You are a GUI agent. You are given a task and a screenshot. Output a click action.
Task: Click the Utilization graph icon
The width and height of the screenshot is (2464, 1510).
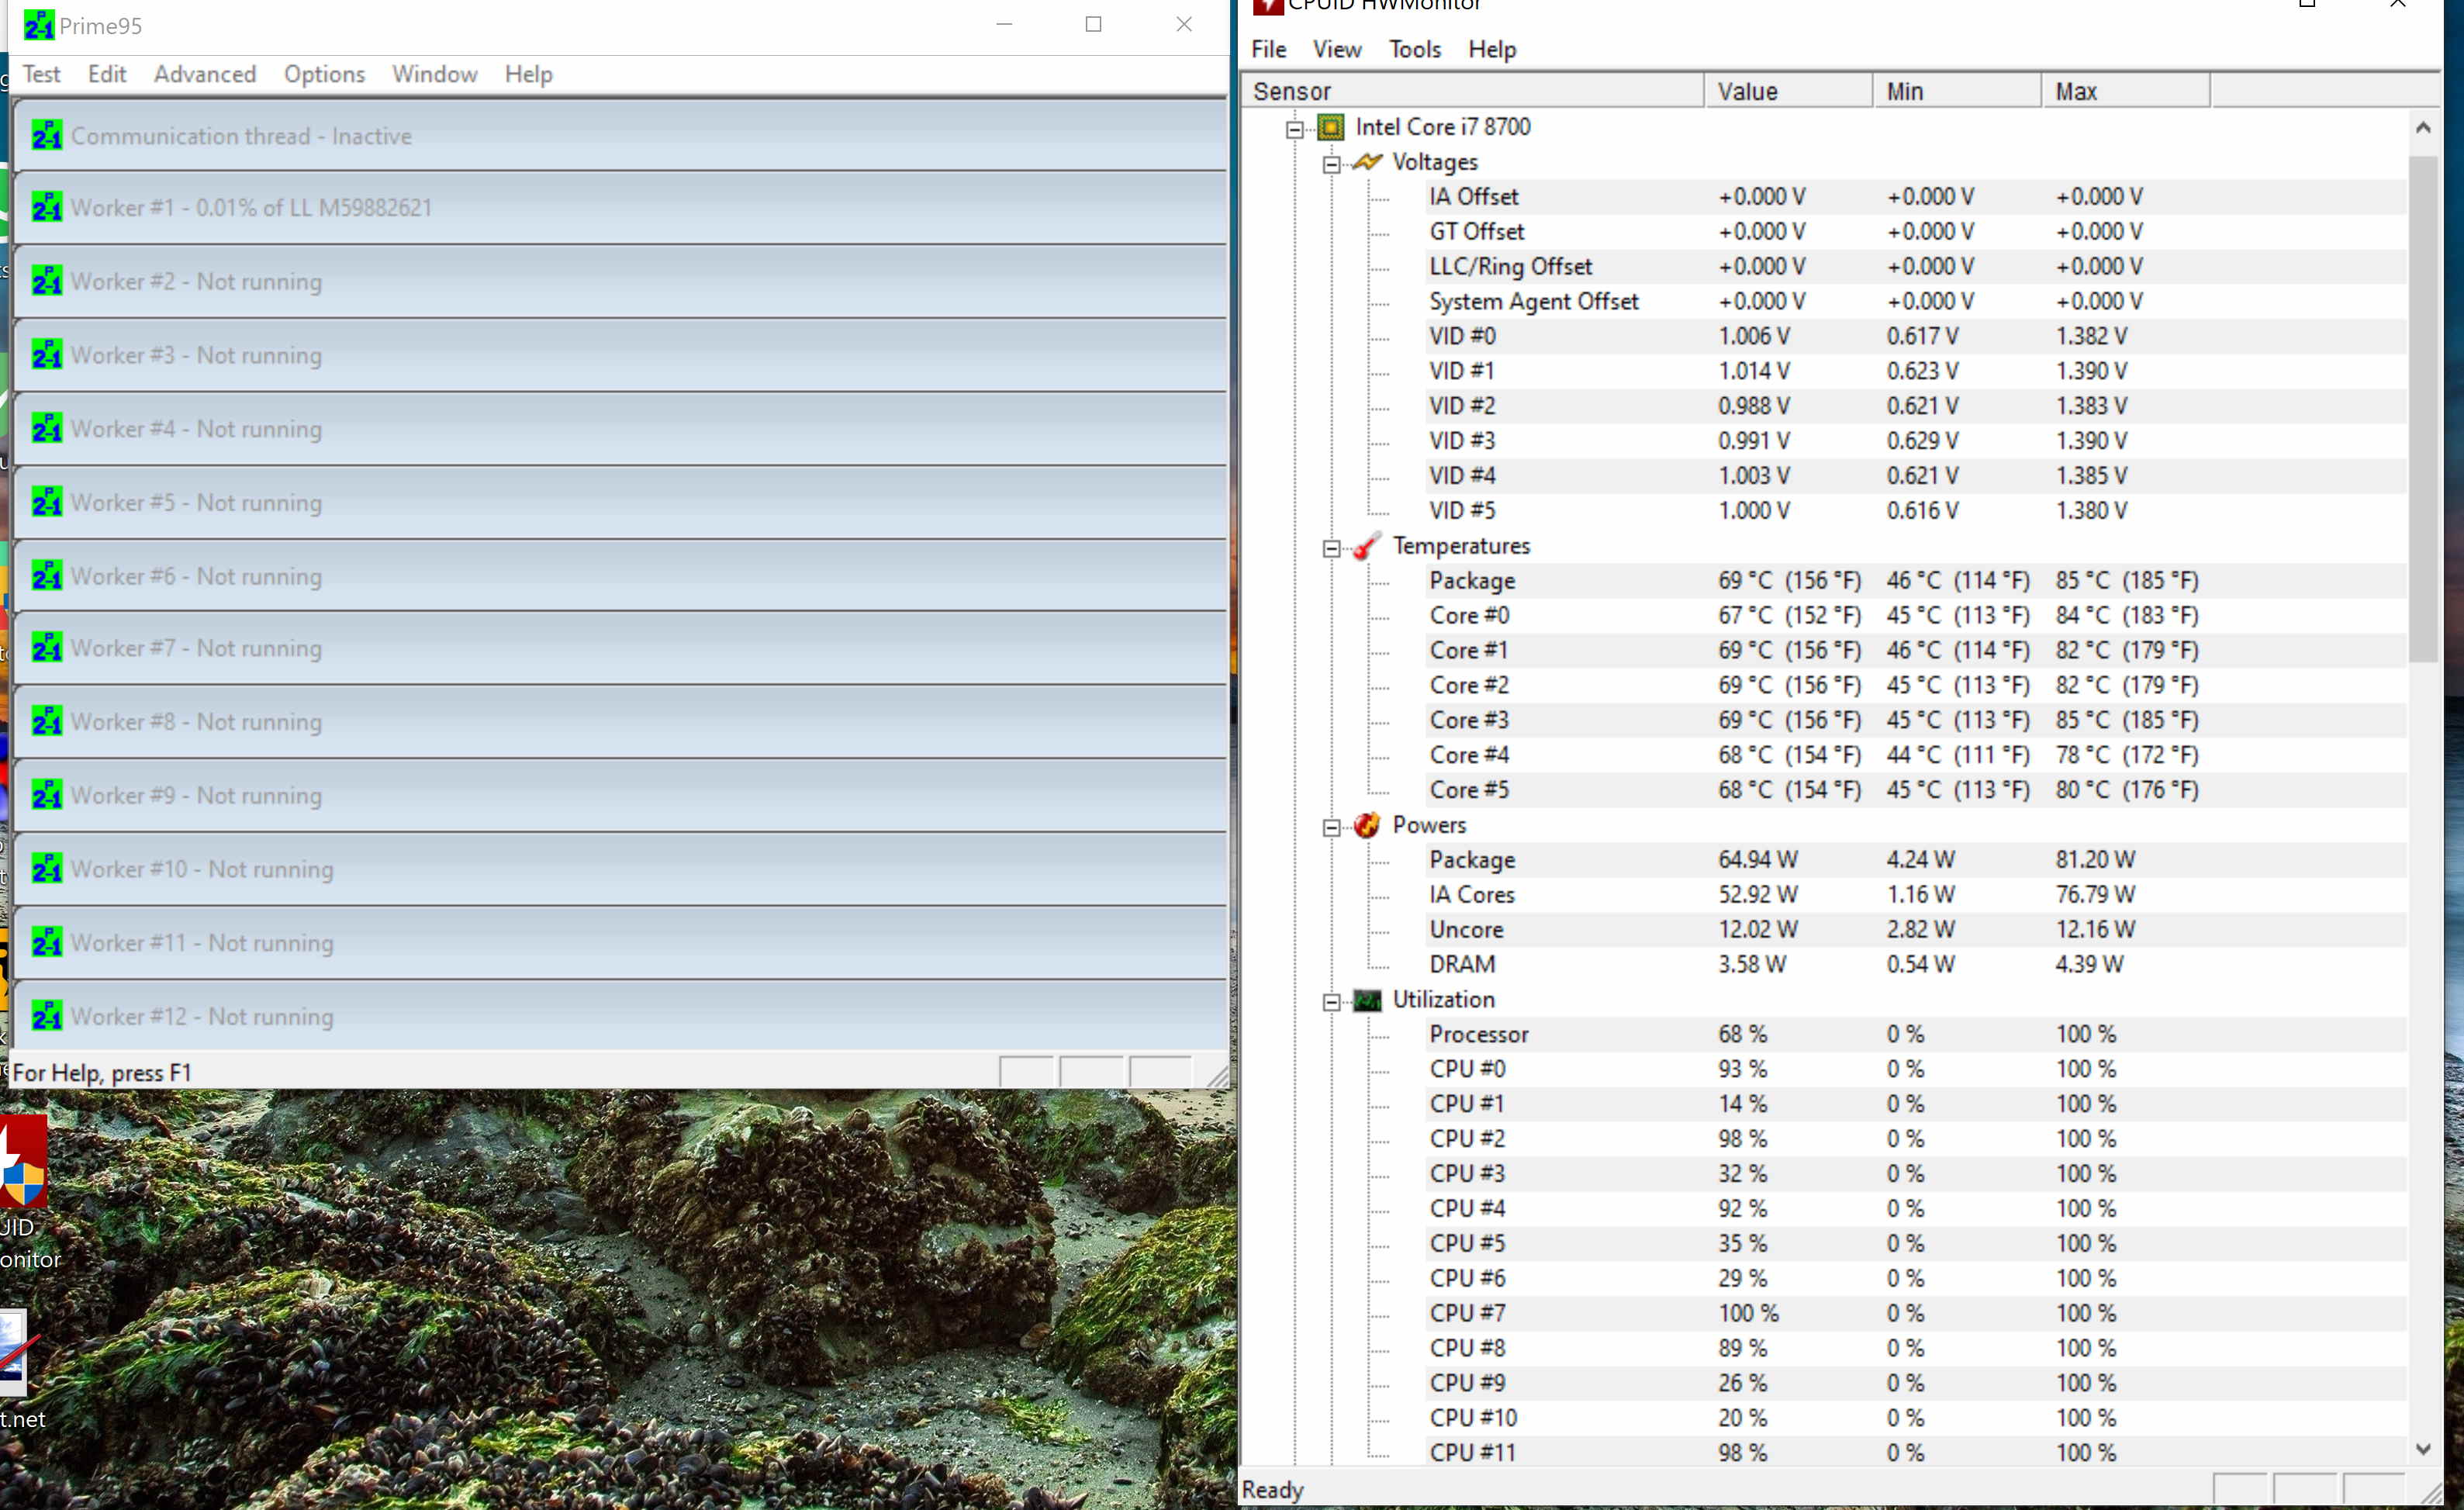1367,1000
